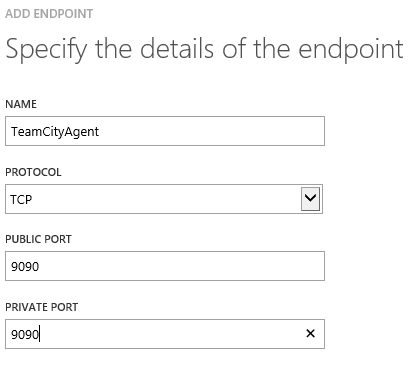This screenshot has height=368, width=420.
Task: Open the protocol dropdown chevron arrow
Action: (310, 199)
